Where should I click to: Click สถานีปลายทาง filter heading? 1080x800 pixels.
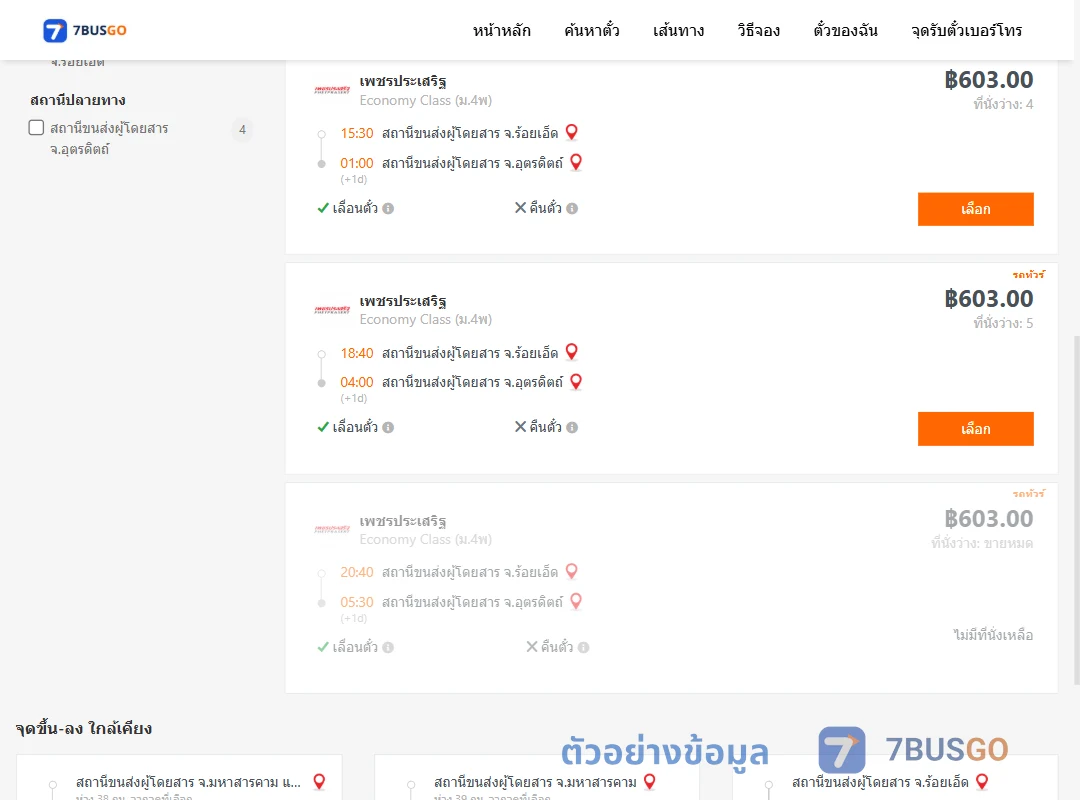78,100
